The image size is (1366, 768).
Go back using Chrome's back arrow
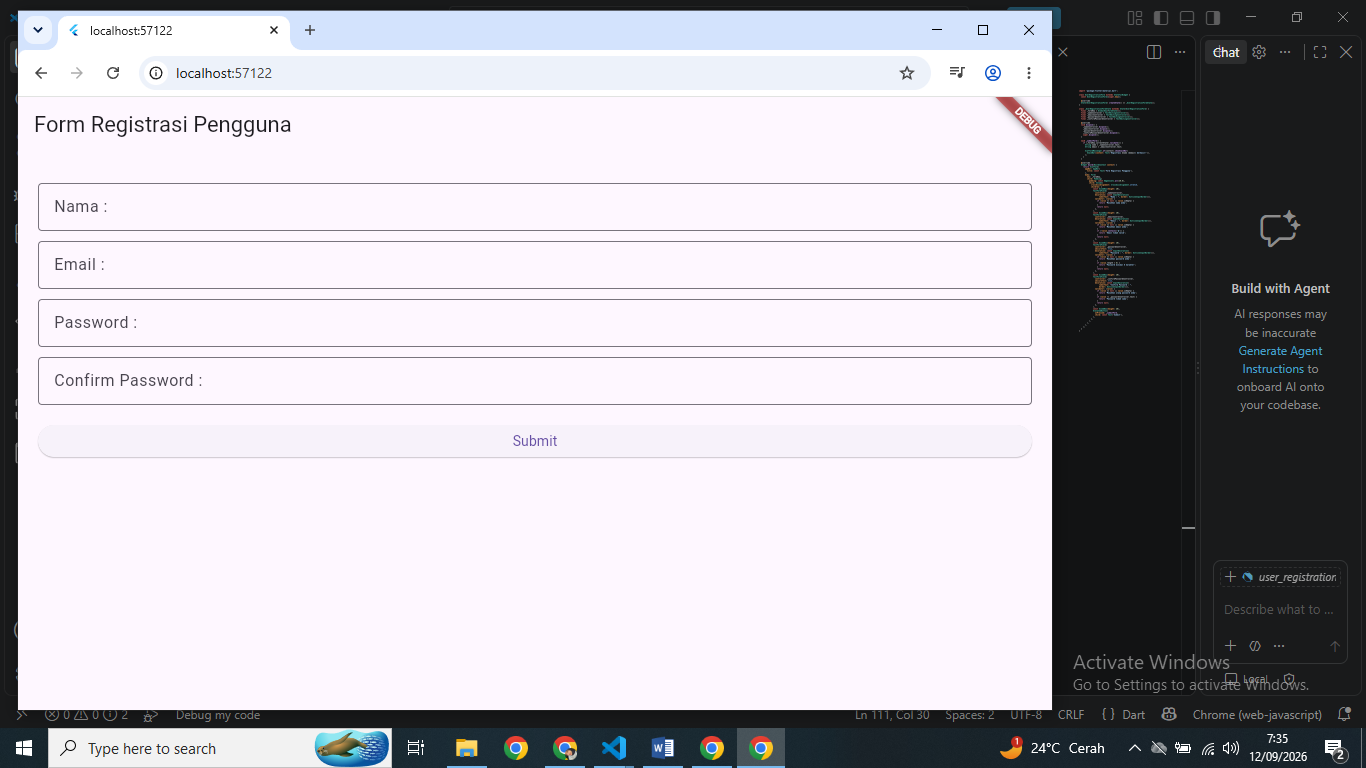(41, 73)
